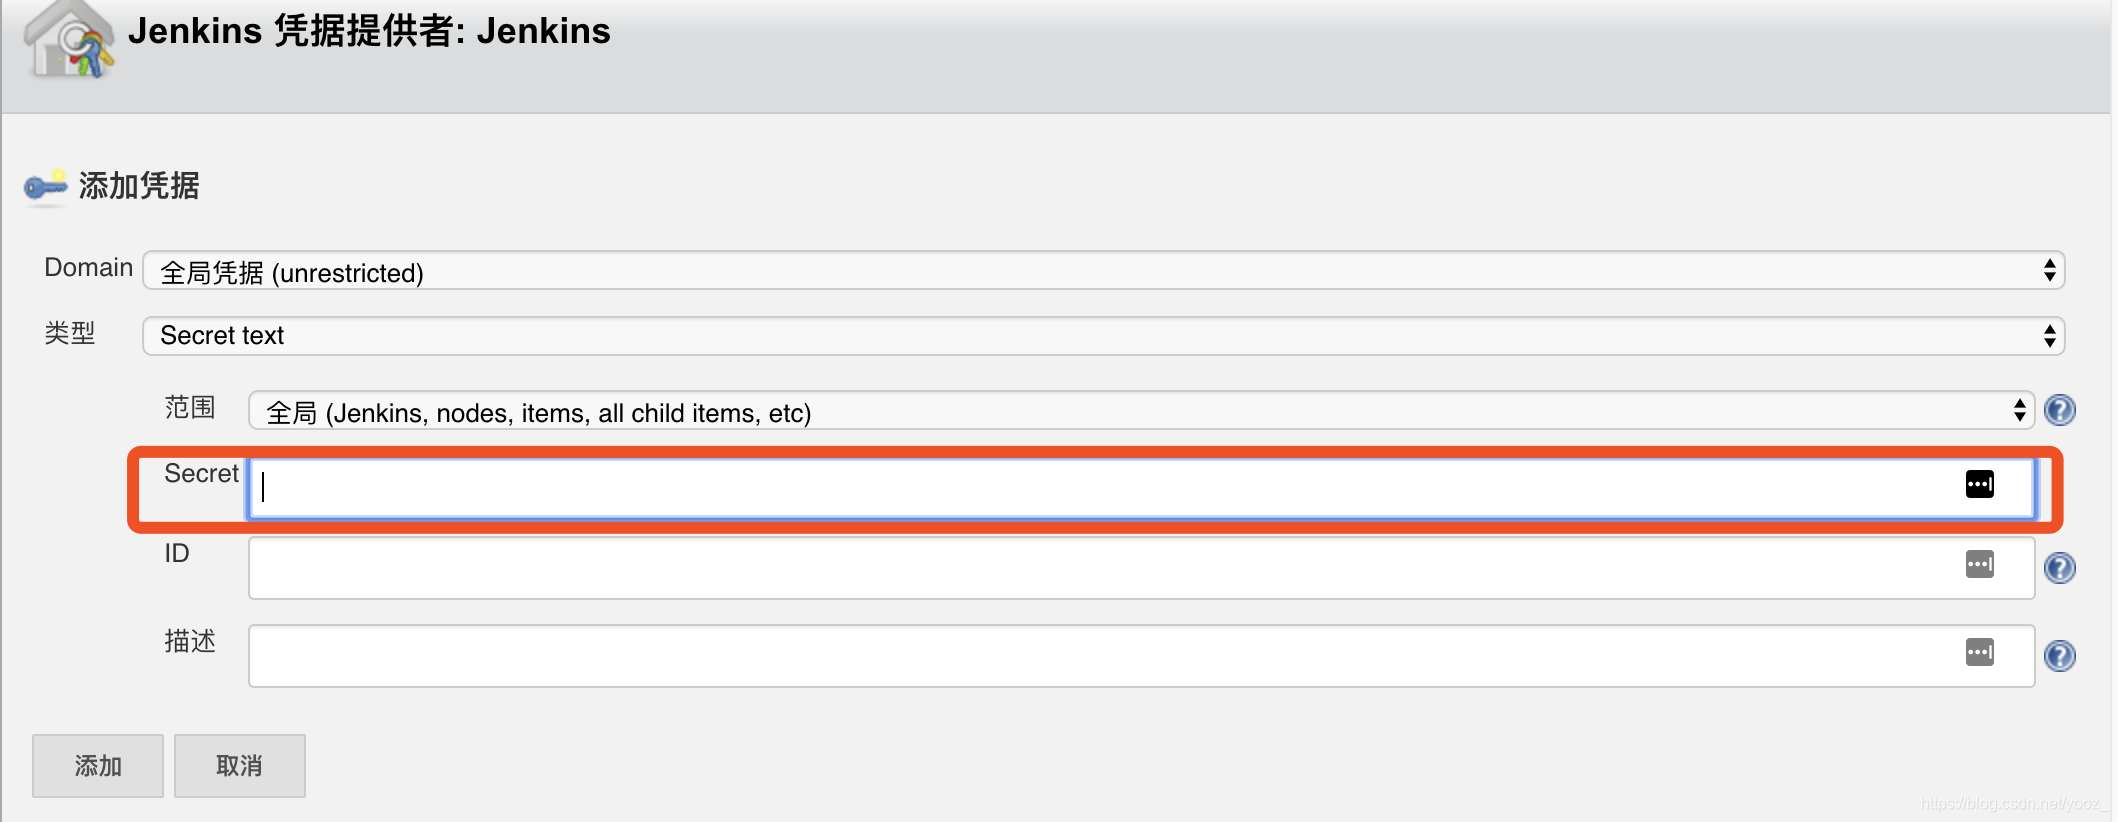Open the Domain dropdown 全局凭据 (unrestricted)
2118x822 pixels.
[x=1104, y=271]
